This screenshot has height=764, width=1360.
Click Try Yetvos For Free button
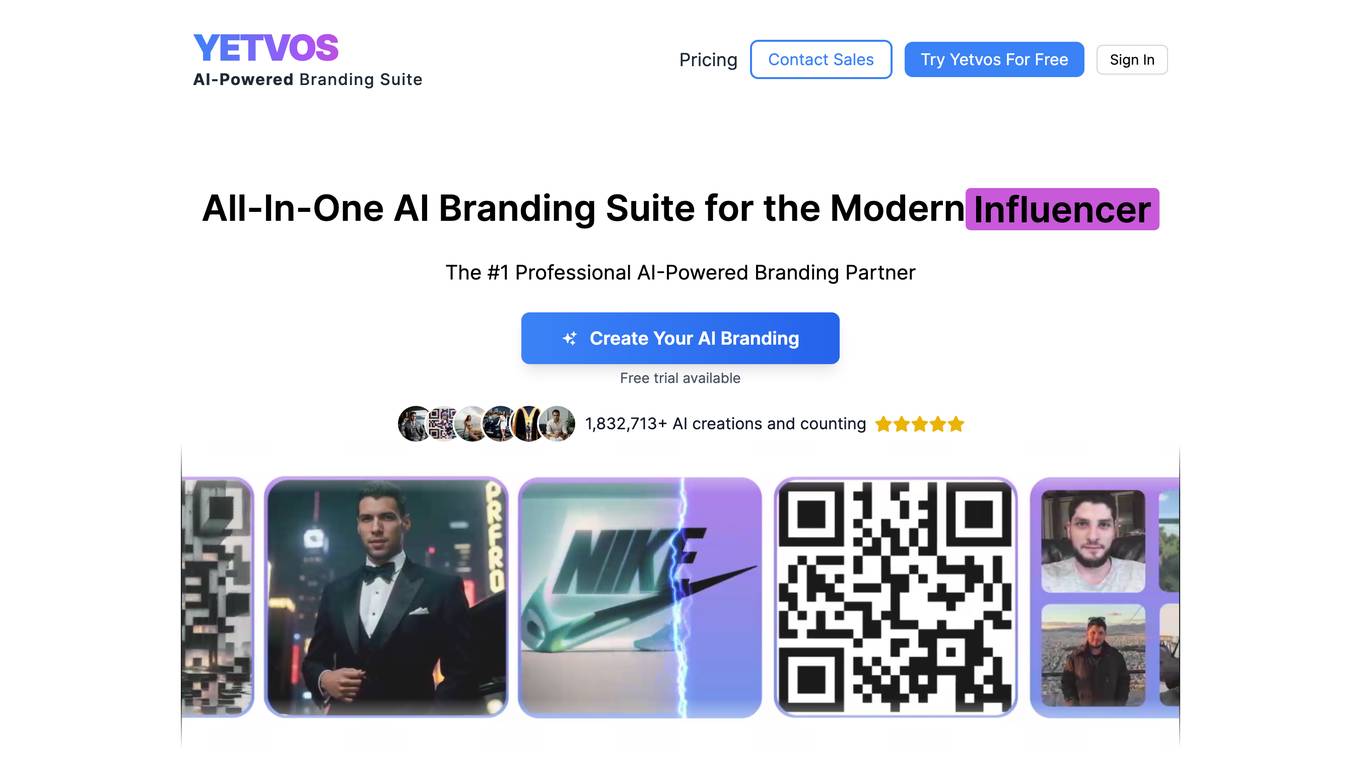point(994,60)
